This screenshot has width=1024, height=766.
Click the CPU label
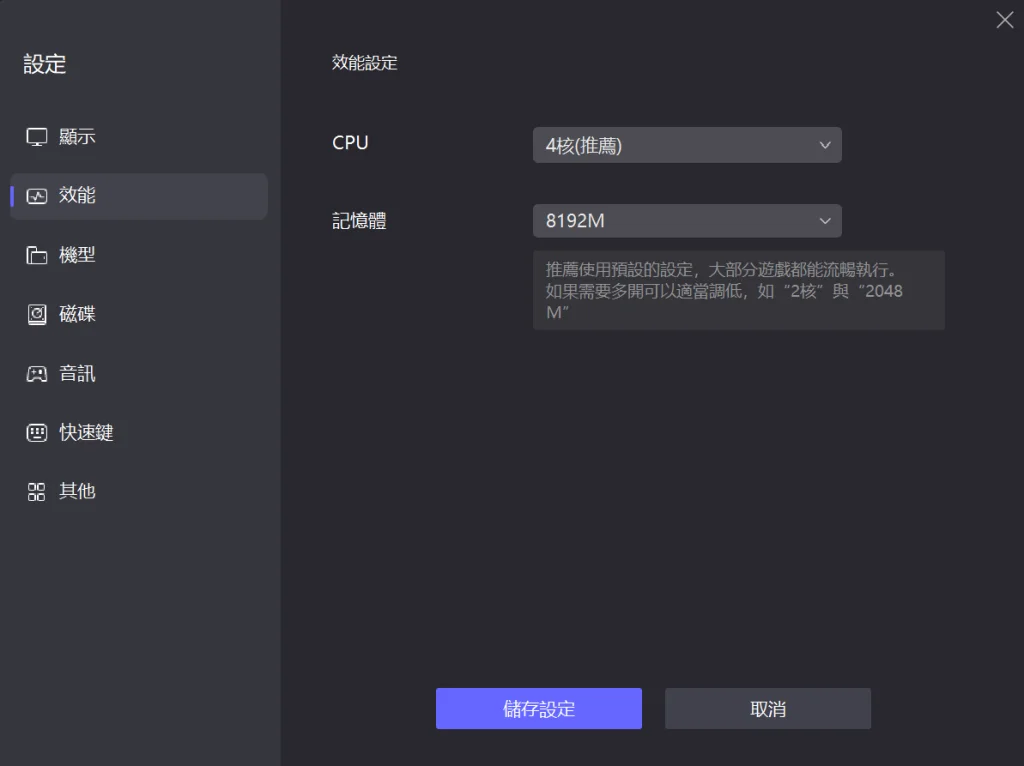[x=350, y=143]
